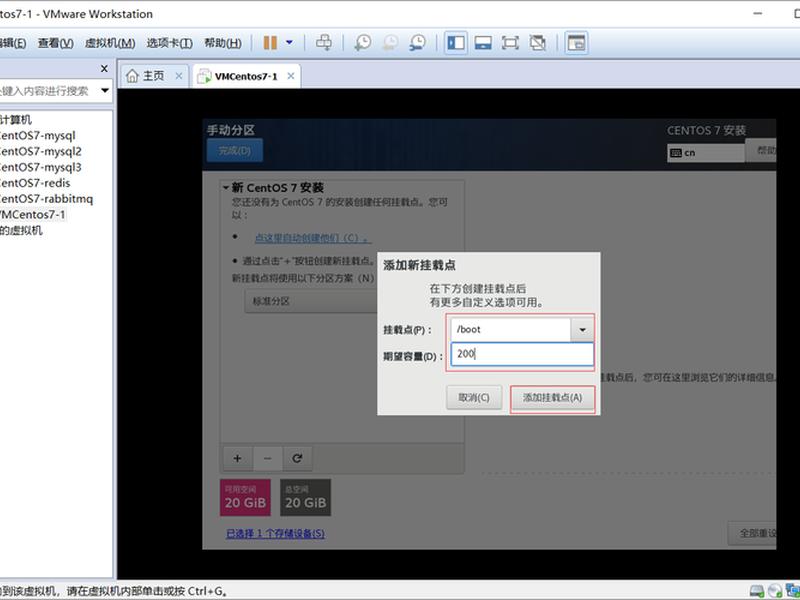Click the 添加挂载点(A) button
This screenshot has width=800, height=600.
tap(553, 397)
